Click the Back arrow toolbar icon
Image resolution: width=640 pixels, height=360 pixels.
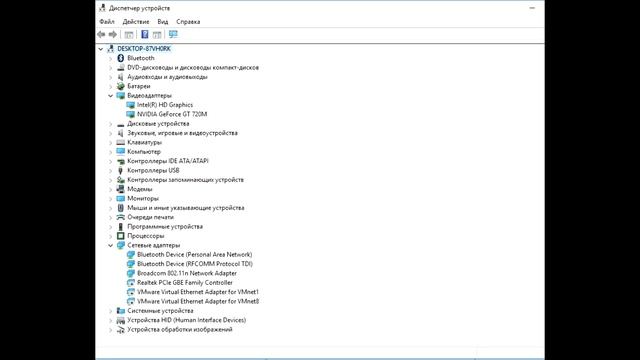pos(101,35)
